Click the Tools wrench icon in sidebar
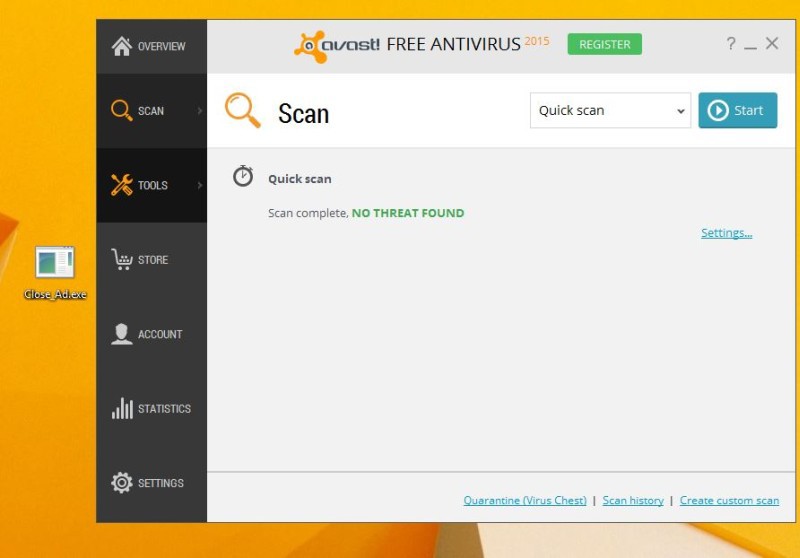 coord(121,185)
